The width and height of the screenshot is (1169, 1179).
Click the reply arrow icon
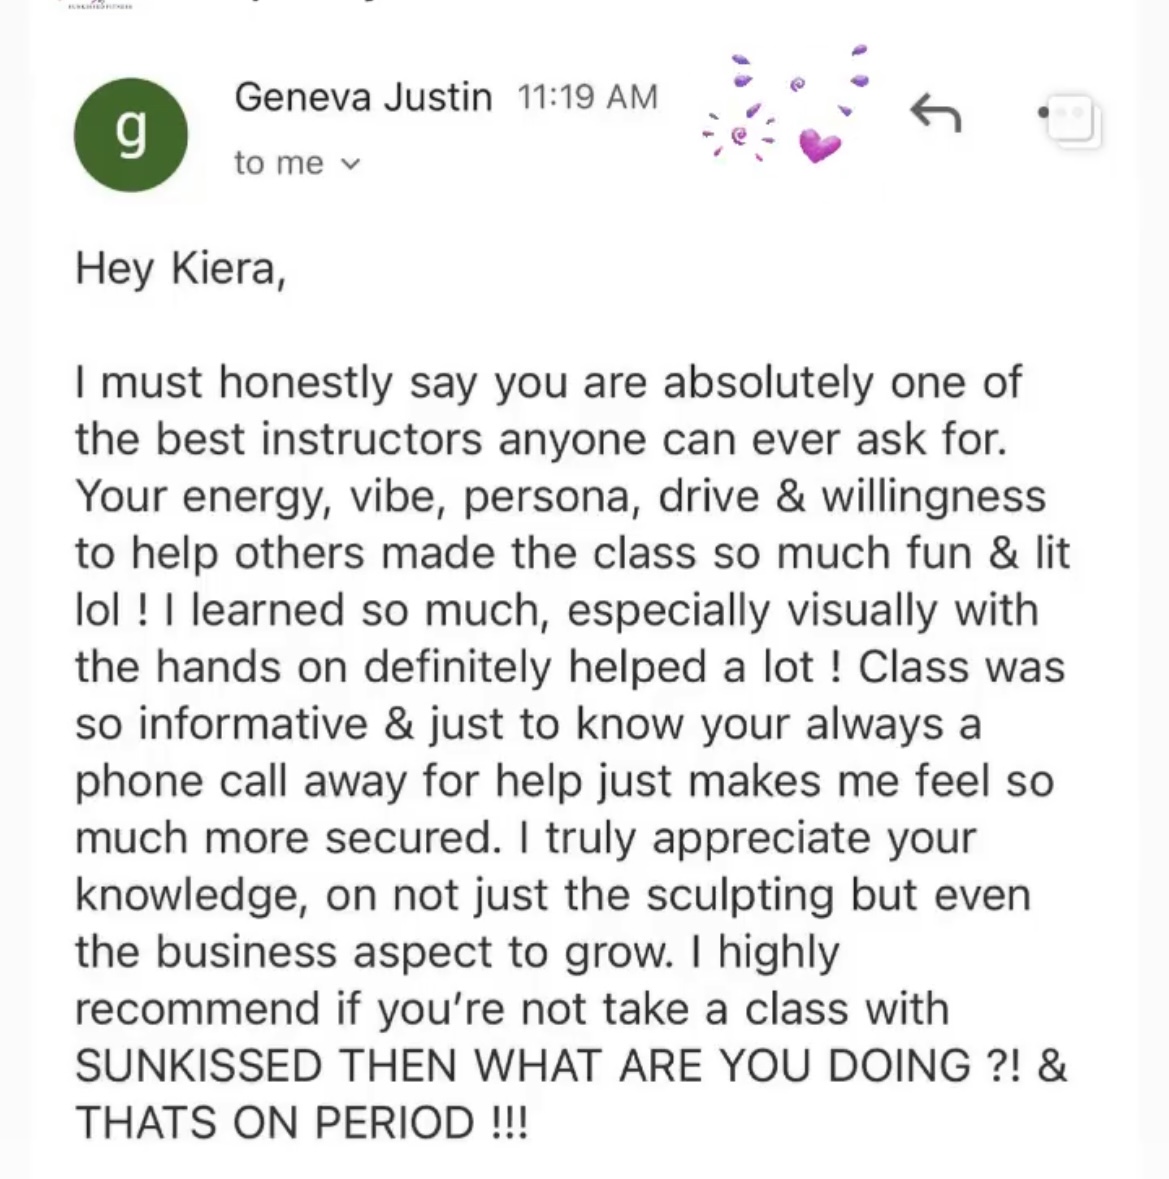tap(936, 113)
